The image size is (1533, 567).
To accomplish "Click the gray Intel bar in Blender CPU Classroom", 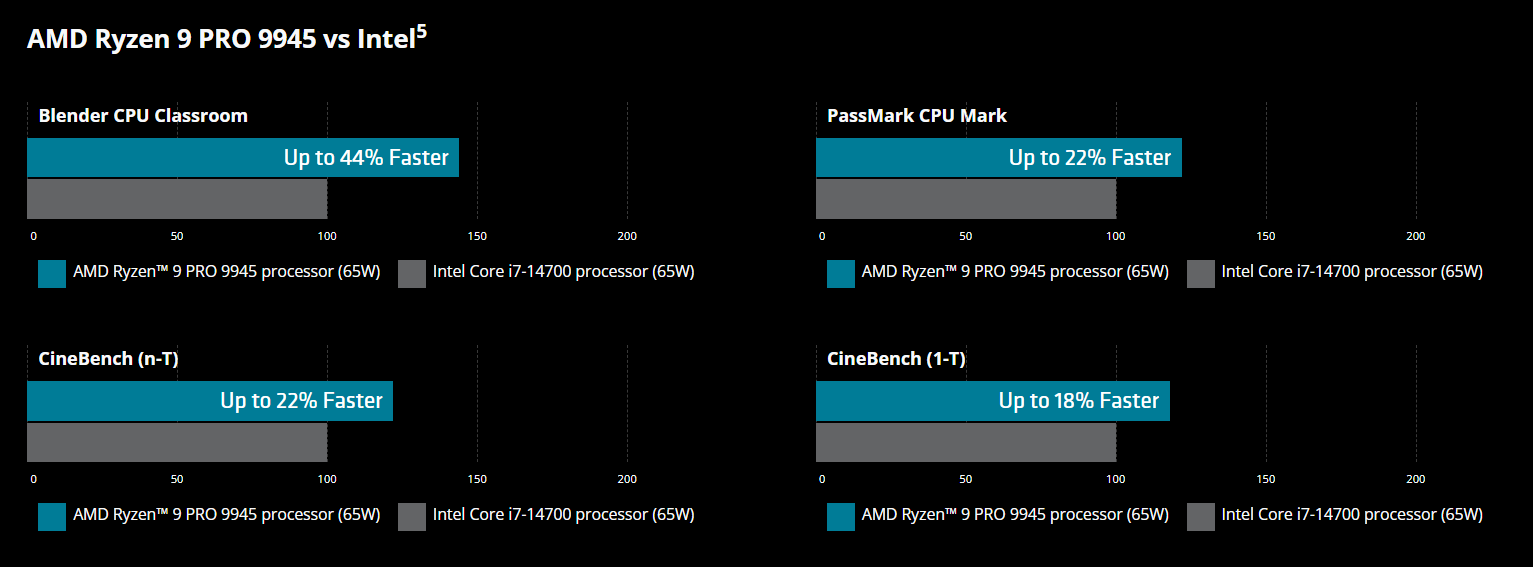I will click(x=177, y=199).
